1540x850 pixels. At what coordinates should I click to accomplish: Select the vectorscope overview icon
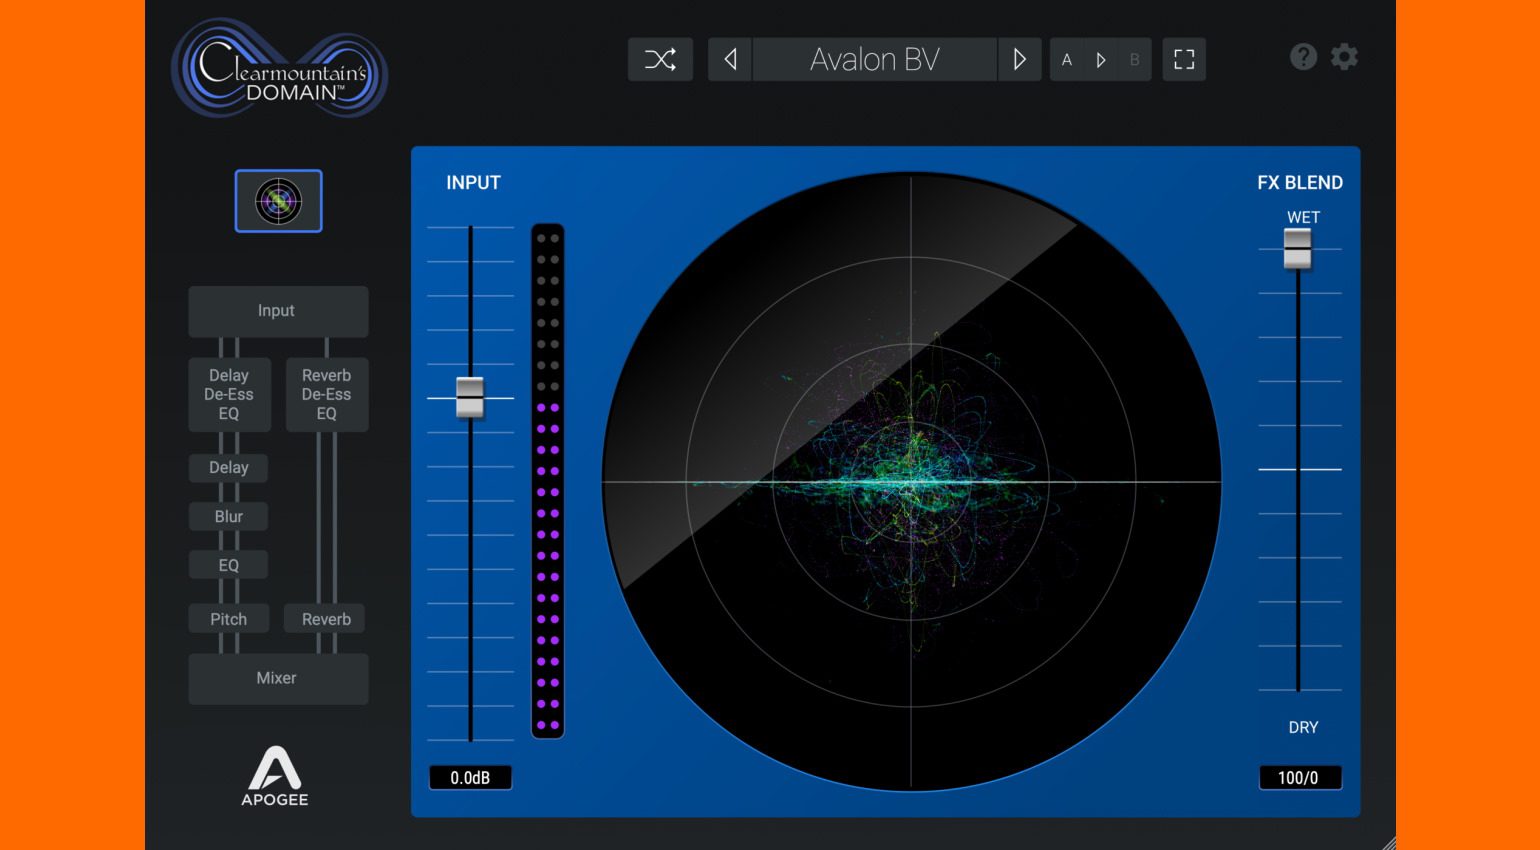tap(278, 201)
